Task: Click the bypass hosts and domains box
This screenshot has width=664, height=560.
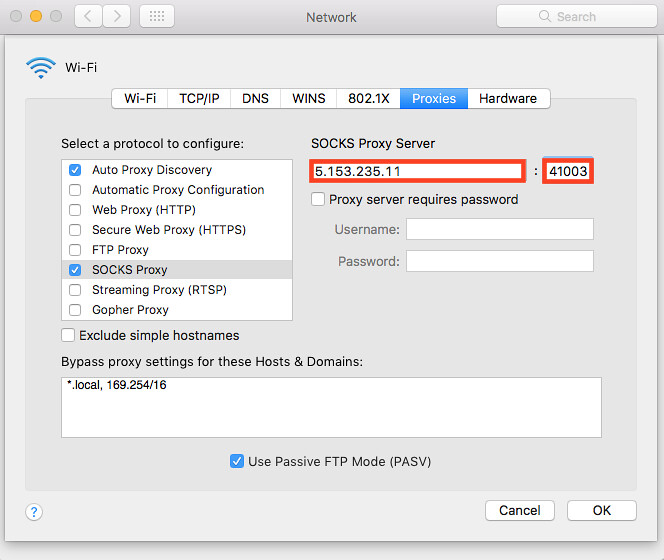Action: tap(331, 408)
